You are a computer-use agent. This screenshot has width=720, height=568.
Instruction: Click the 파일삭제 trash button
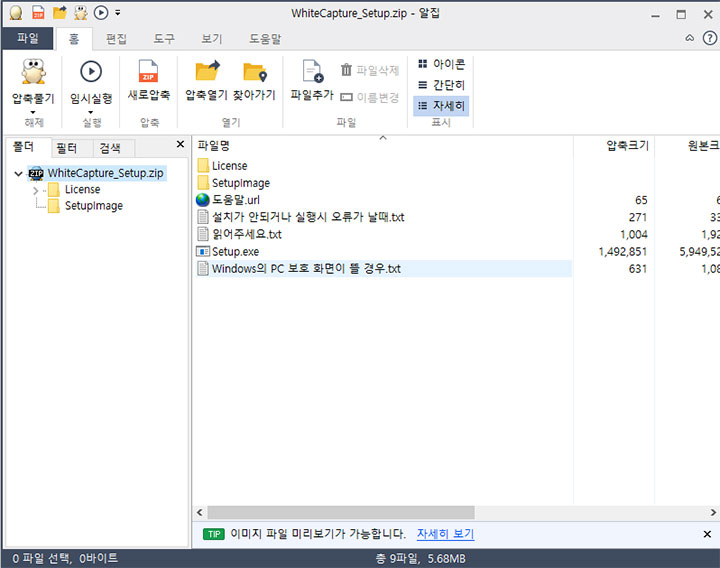click(x=370, y=70)
